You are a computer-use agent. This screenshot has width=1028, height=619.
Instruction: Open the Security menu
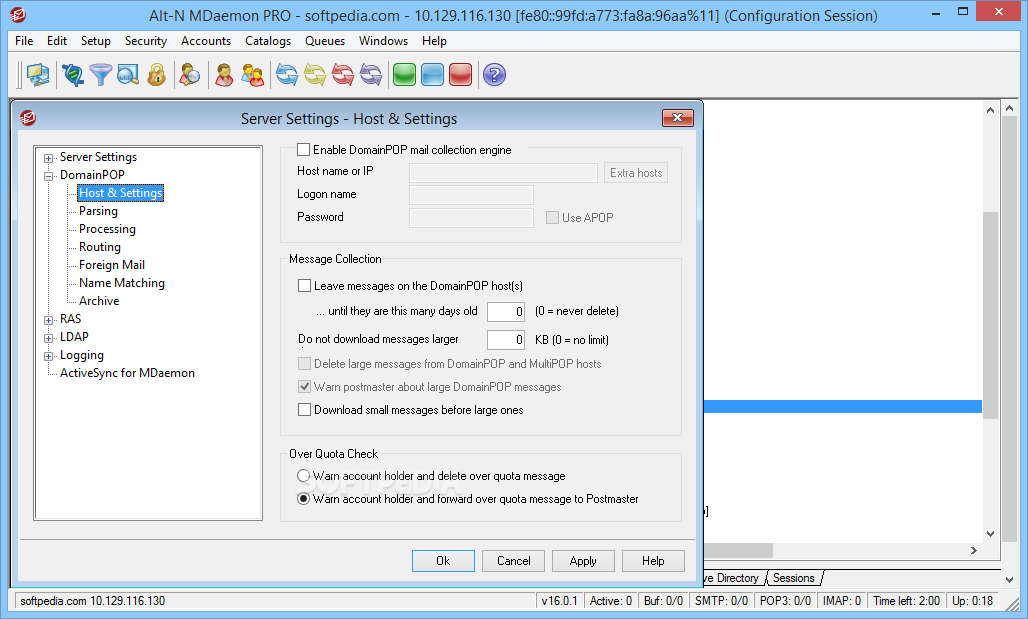tap(146, 41)
